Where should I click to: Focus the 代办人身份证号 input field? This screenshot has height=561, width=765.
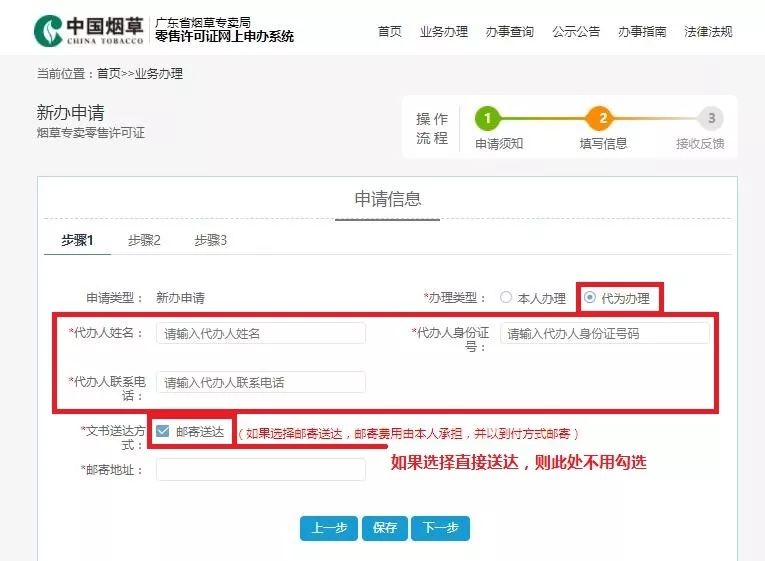point(604,333)
